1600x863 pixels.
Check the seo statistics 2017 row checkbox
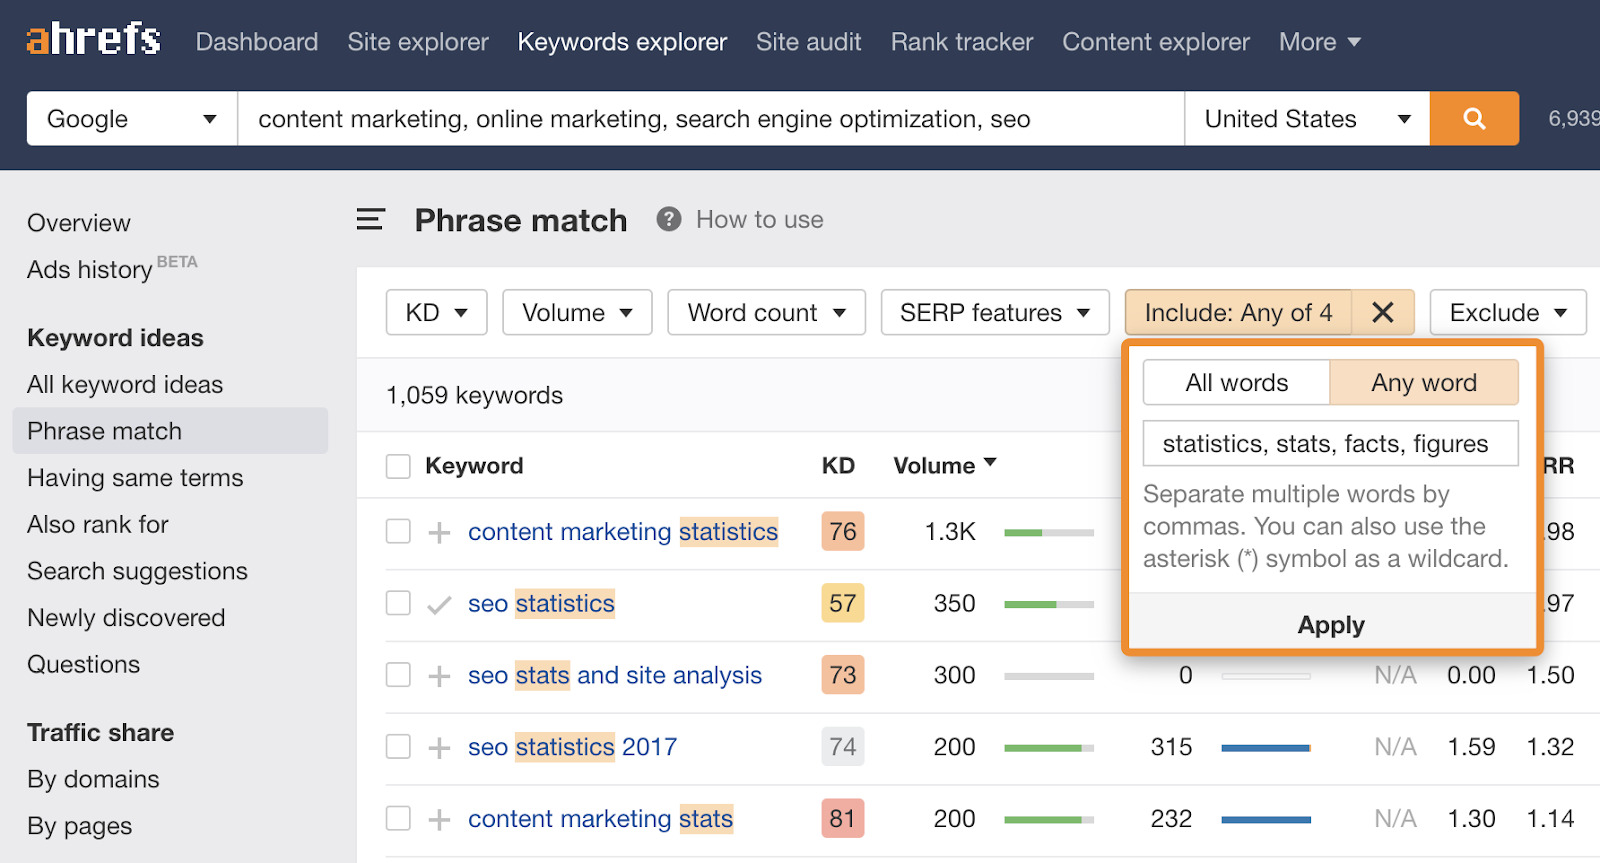[x=398, y=747]
